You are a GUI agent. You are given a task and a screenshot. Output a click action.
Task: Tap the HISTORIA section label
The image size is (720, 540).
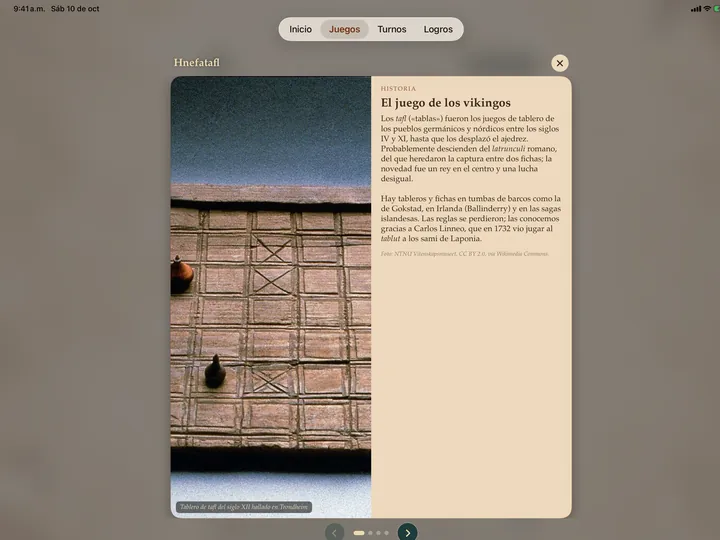coord(398,89)
